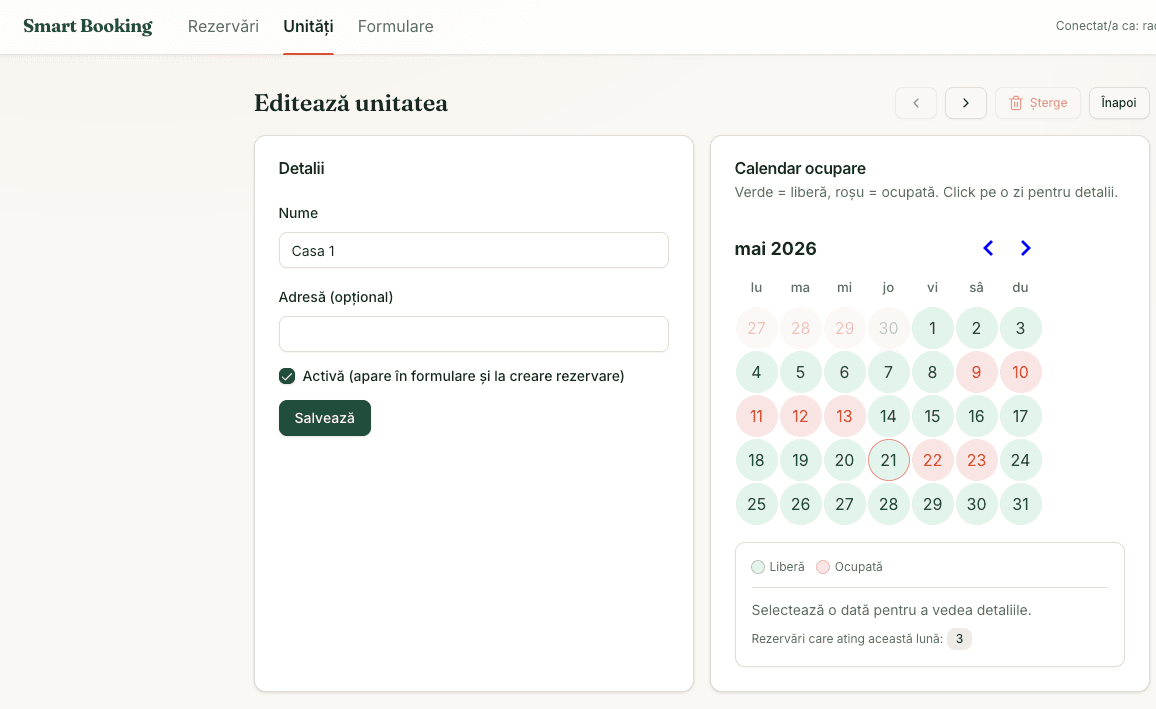Click the green Liberă legend swatch

coord(758,567)
